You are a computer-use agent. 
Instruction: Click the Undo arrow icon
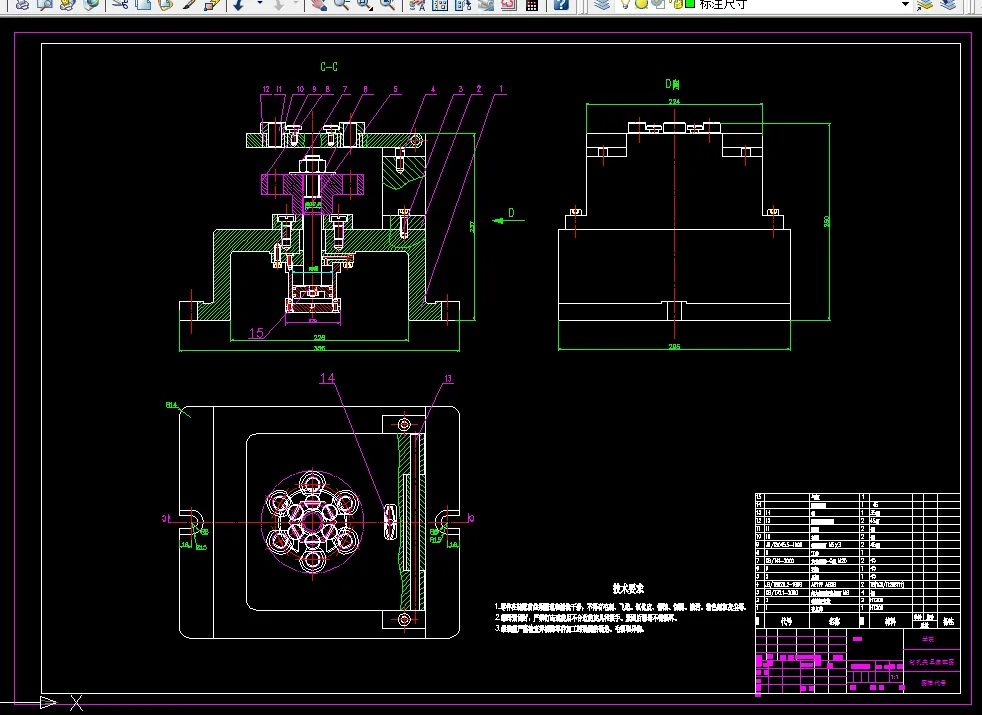pyautogui.click(x=239, y=4)
